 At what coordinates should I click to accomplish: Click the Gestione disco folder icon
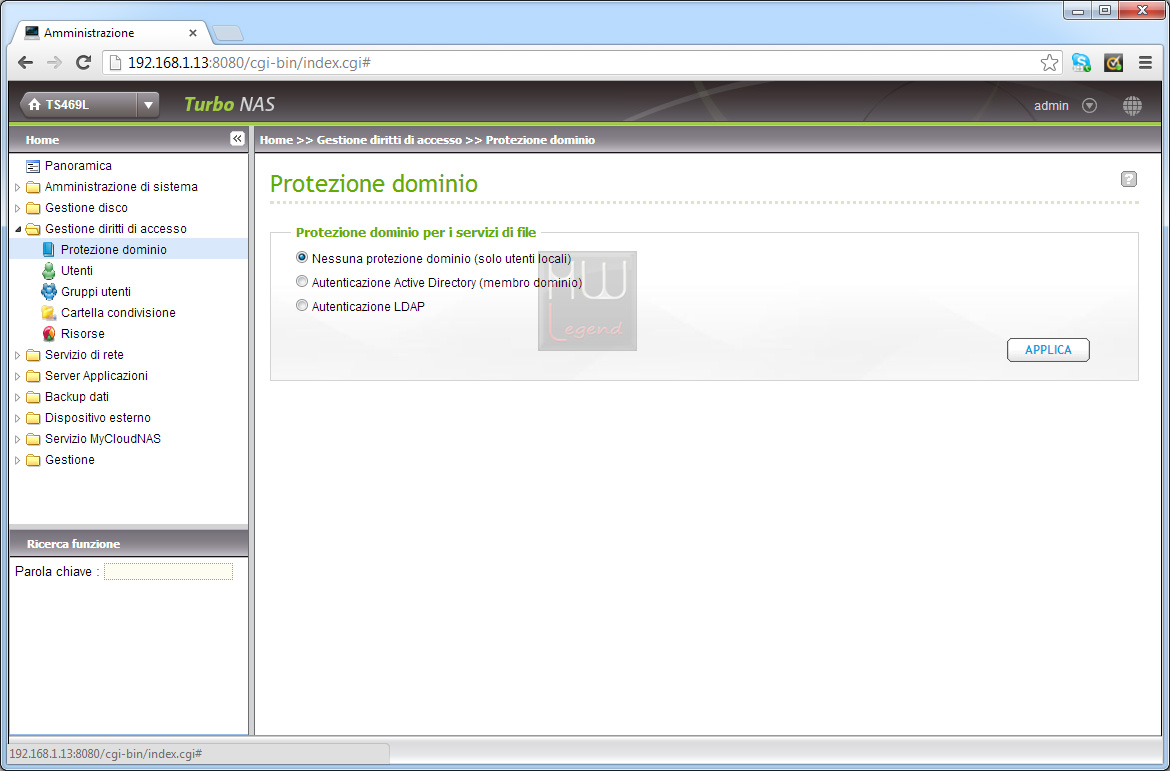tap(33, 208)
